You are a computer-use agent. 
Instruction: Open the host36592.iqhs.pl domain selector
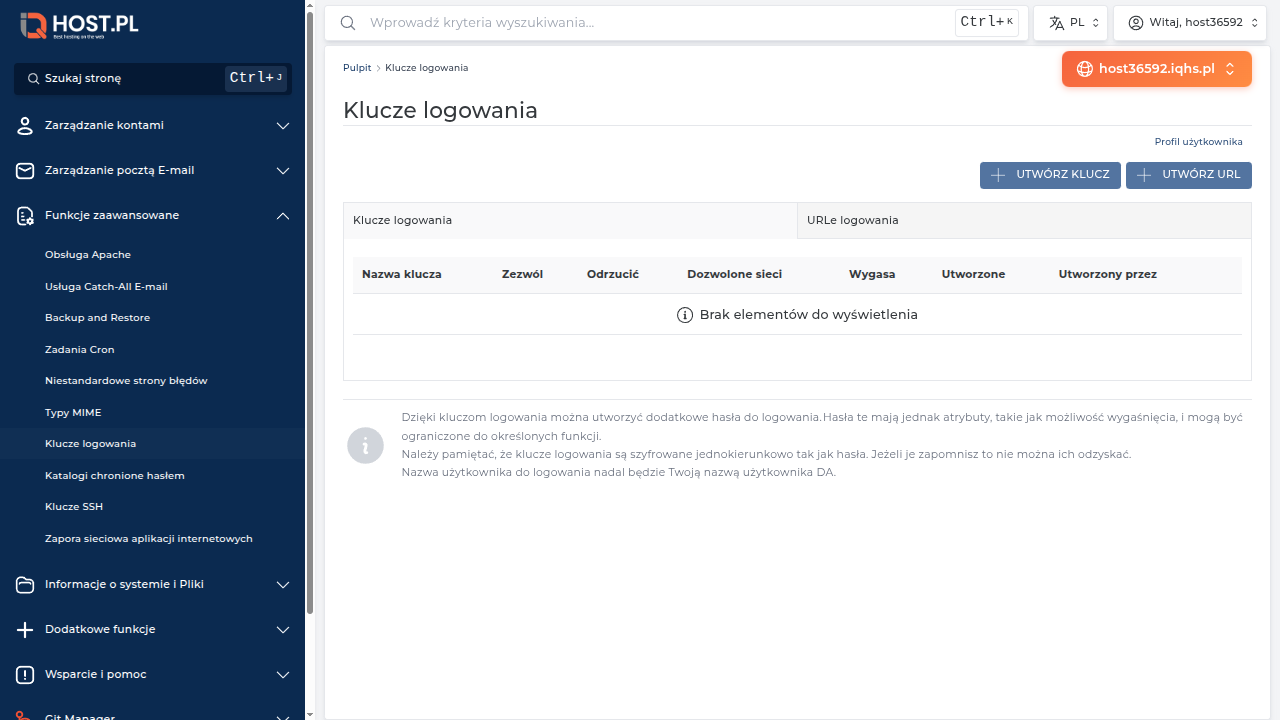(1157, 69)
